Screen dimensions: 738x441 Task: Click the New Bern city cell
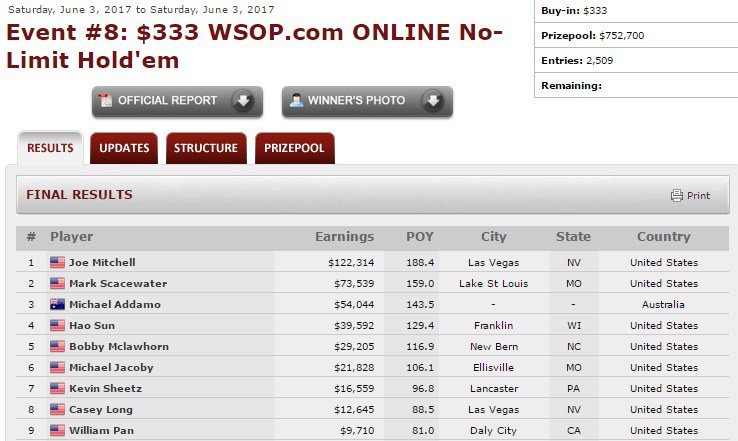pyautogui.click(x=494, y=347)
